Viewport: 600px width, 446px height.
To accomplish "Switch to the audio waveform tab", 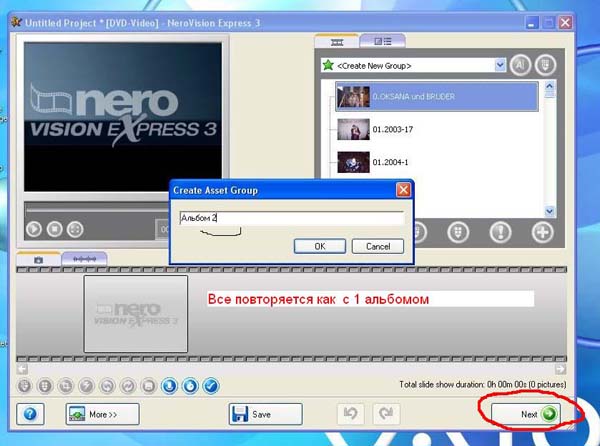I will click(x=85, y=259).
